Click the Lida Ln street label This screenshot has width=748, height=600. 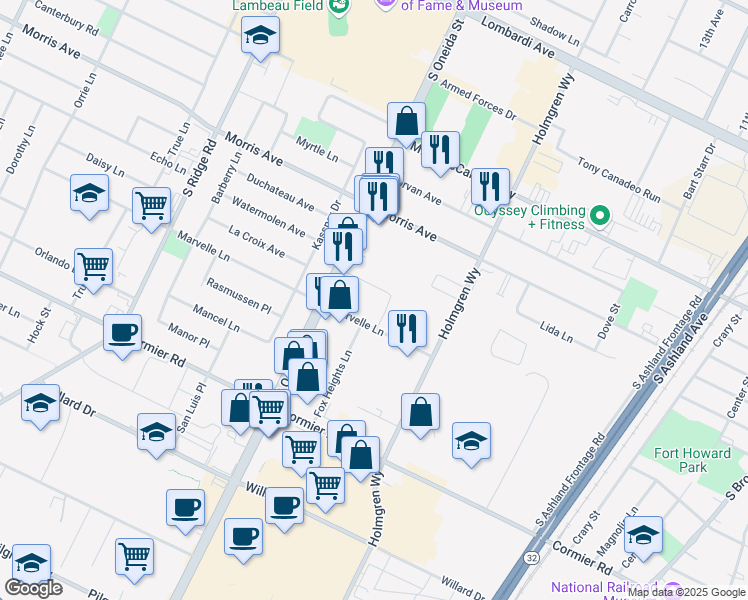click(x=556, y=331)
